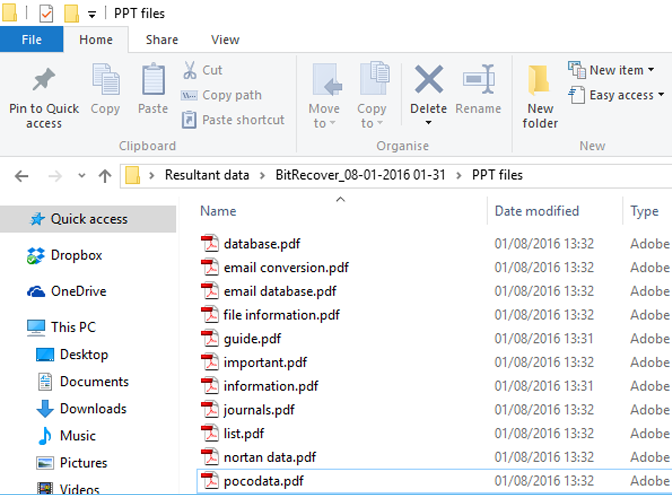This screenshot has width=672, height=495.
Task: Switch to the Share ribbon tab
Action: [162, 39]
